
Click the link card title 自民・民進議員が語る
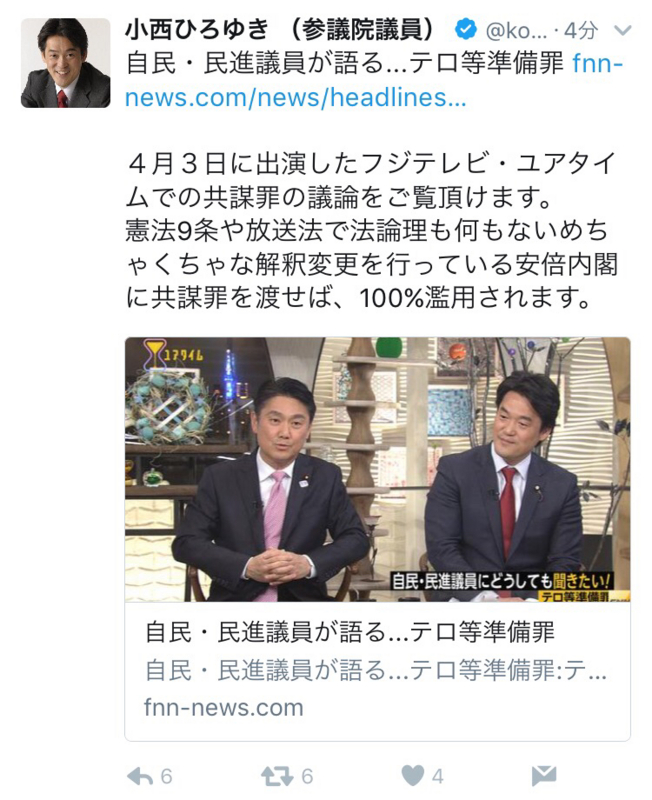350,633
